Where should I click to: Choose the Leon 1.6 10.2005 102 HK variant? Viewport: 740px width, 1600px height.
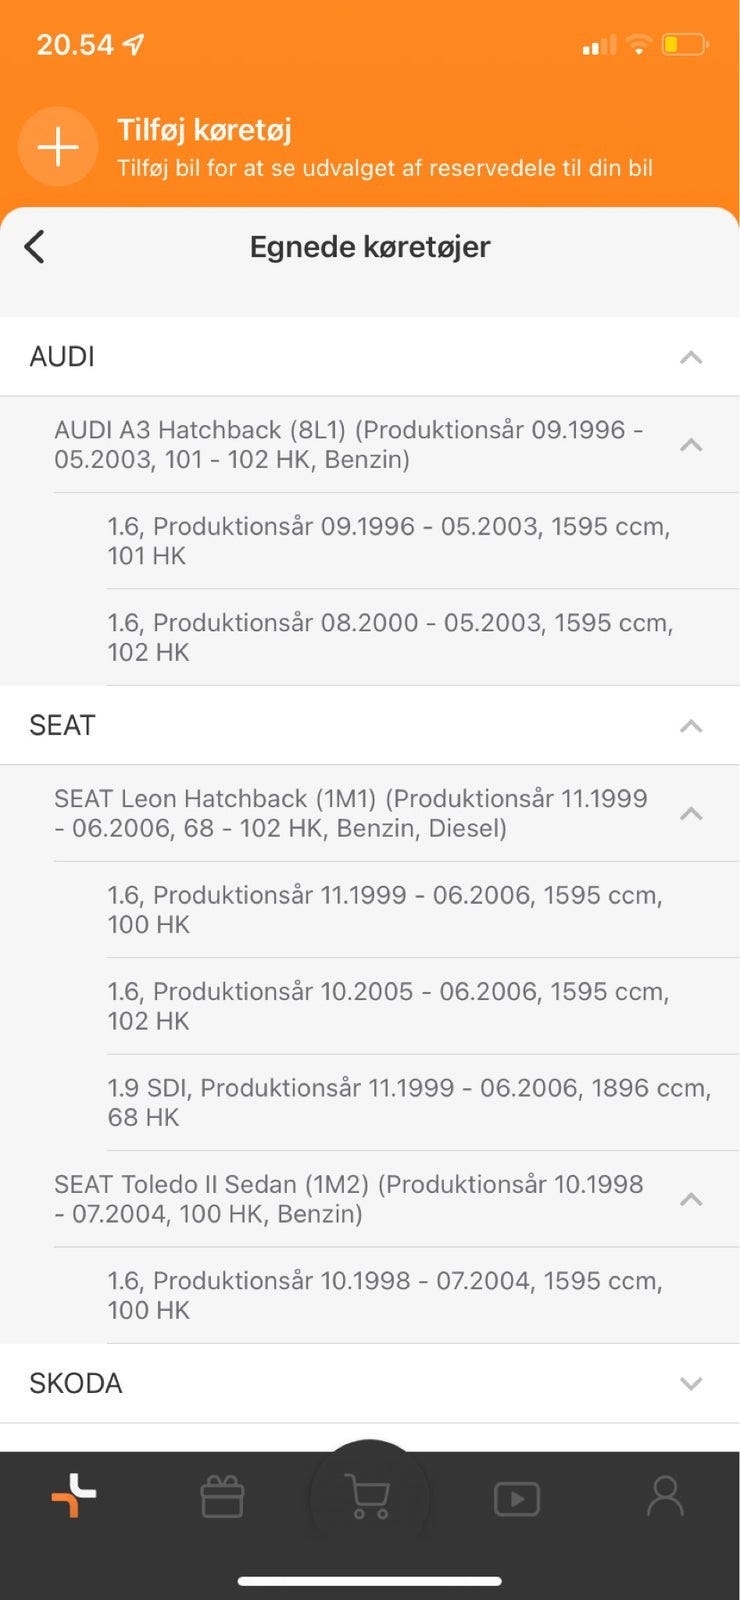(x=390, y=1006)
